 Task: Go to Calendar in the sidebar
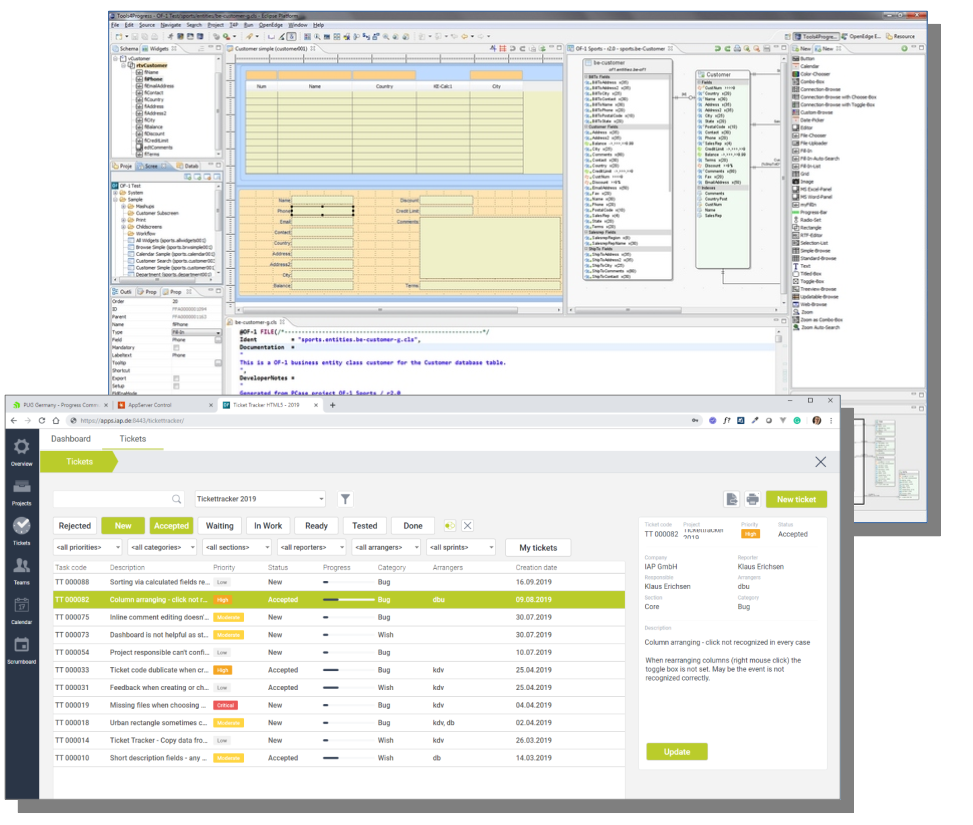tap(21, 609)
